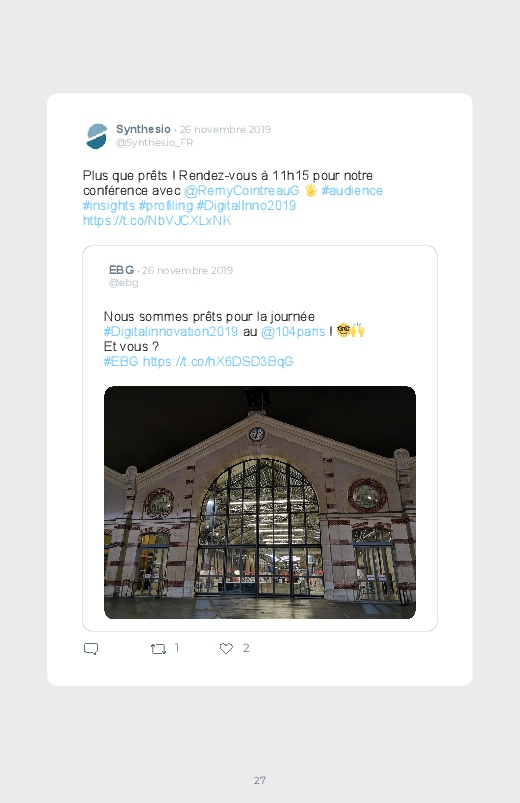Click the reply speech bubble icon

click(x=91, y=649)
